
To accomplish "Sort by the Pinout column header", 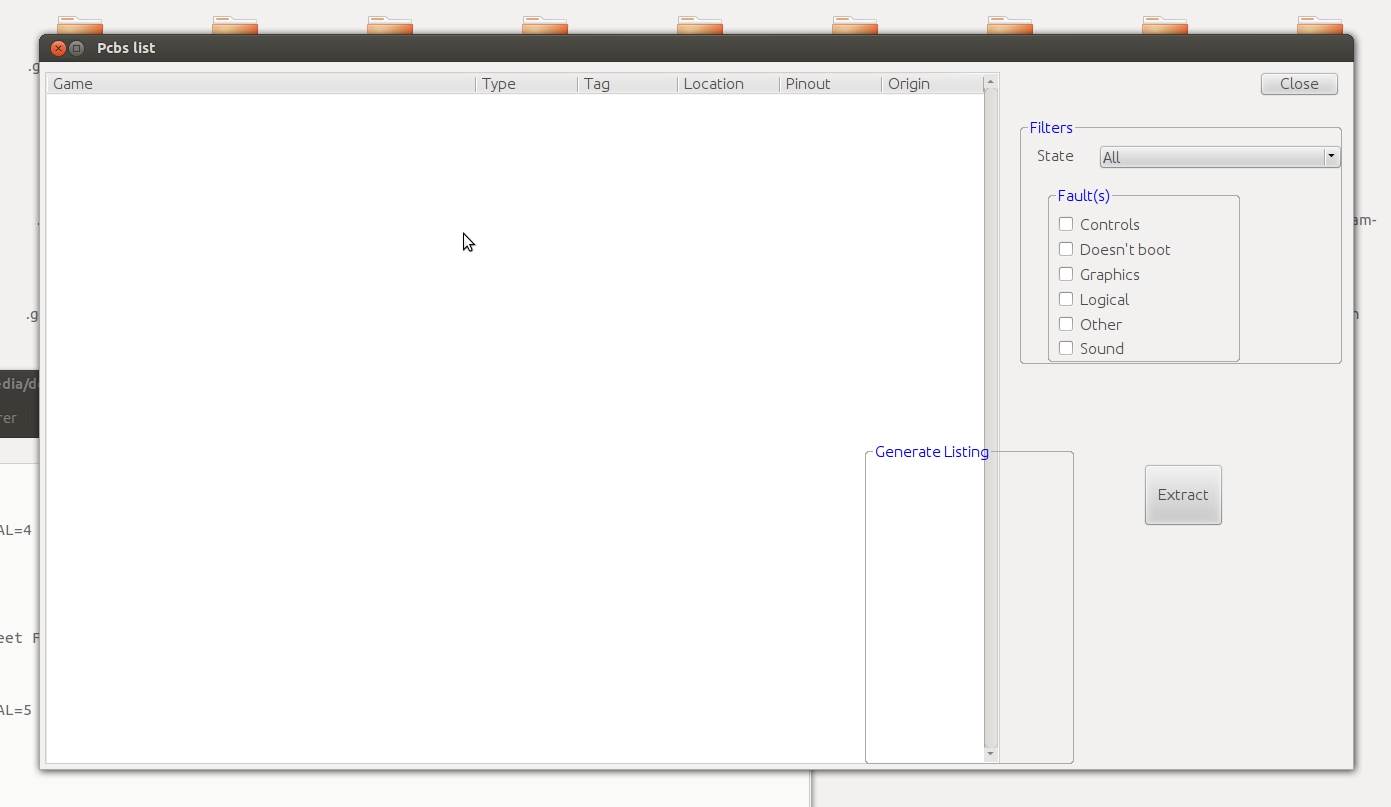I will pos(831,84).
